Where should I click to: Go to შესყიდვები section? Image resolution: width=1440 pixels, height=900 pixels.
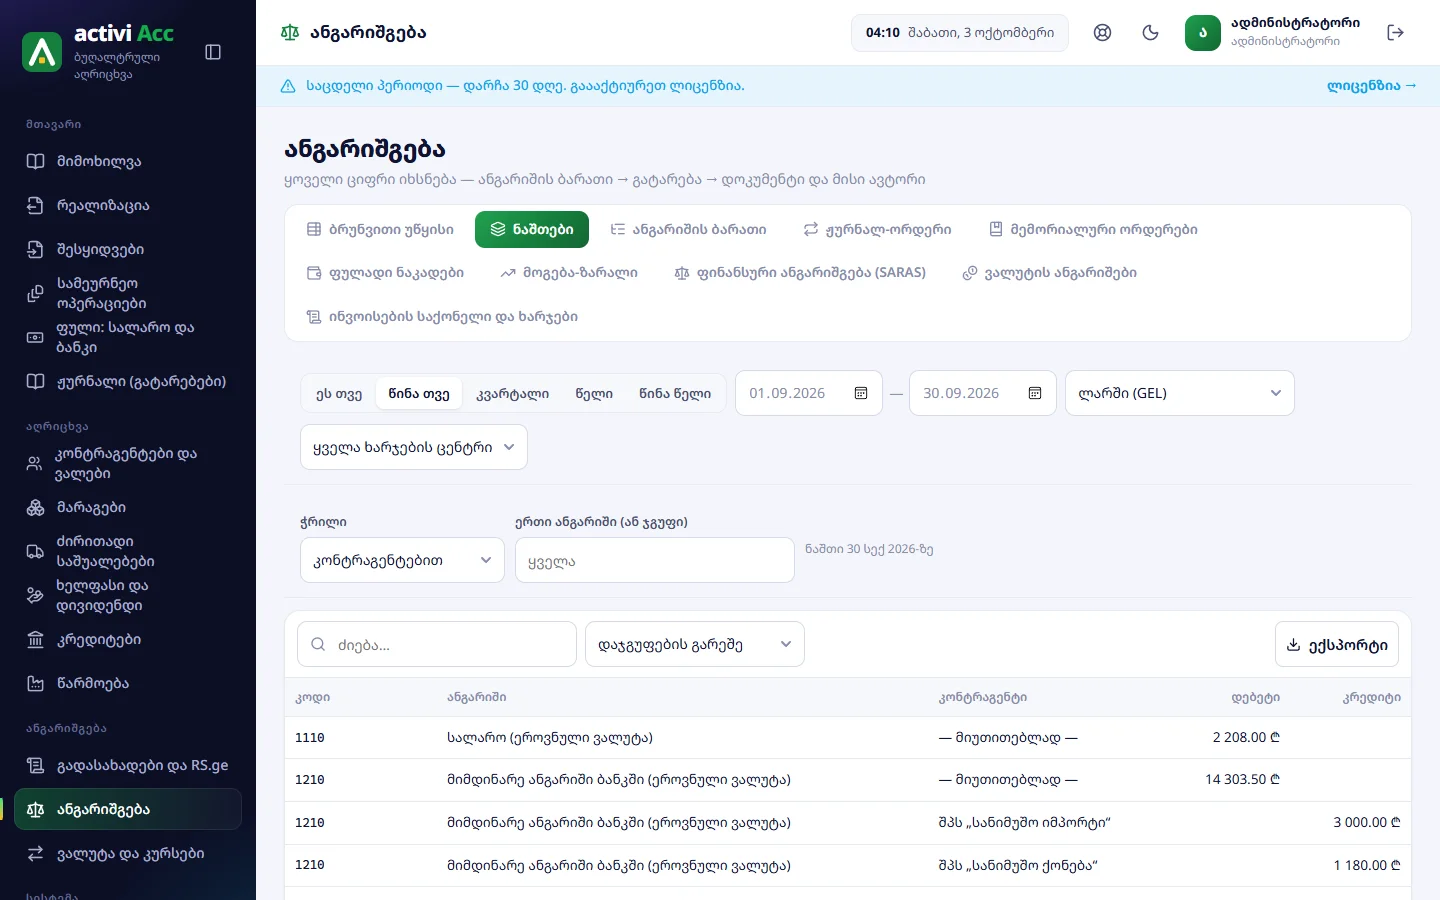point(128,249)
